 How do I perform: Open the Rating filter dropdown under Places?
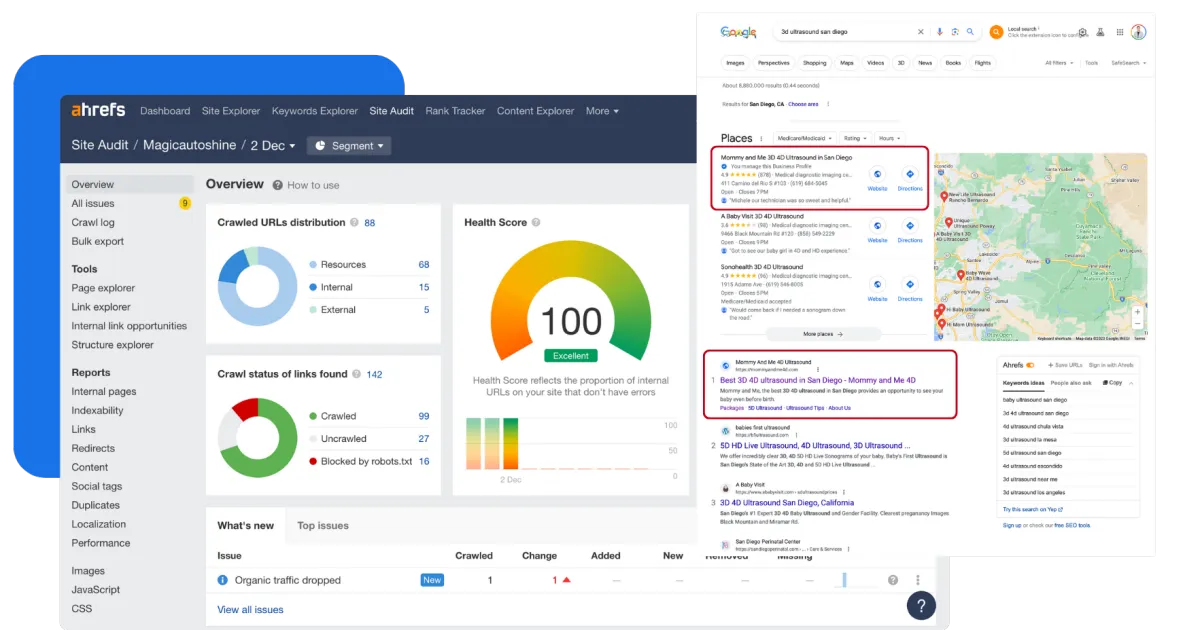click(854, 138)
